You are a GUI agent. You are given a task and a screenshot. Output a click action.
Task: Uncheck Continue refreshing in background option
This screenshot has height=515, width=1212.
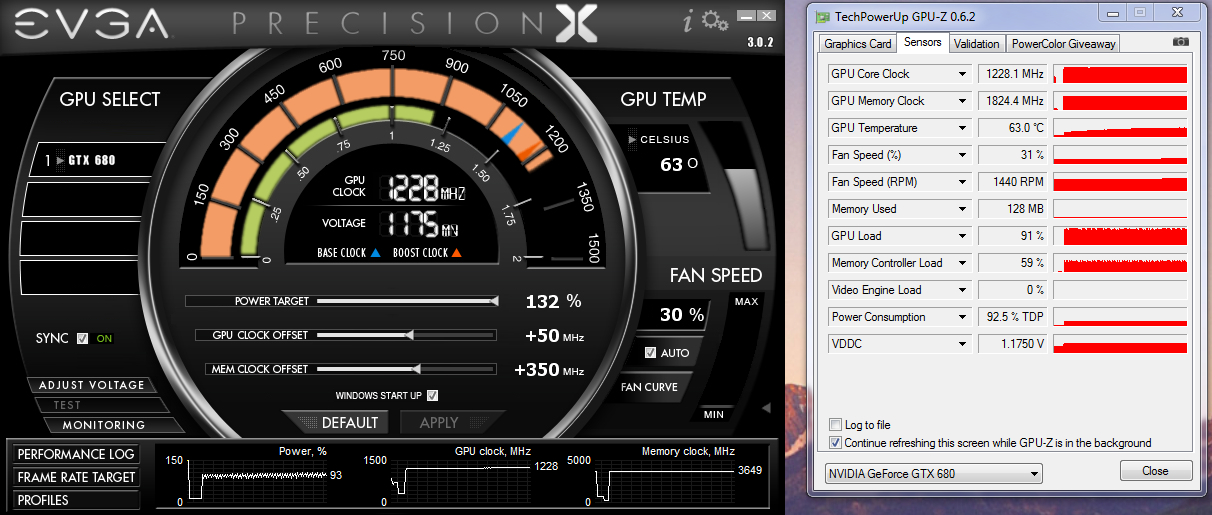pyautogui.click(x=836, y=442)
